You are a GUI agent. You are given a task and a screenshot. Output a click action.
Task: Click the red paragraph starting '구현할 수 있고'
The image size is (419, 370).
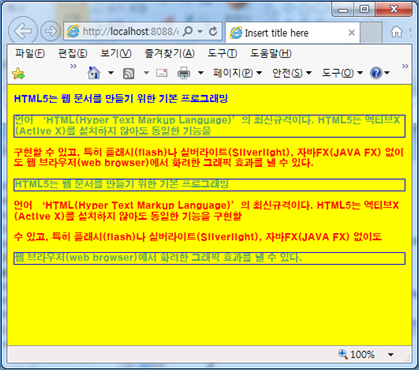(209, 158)
